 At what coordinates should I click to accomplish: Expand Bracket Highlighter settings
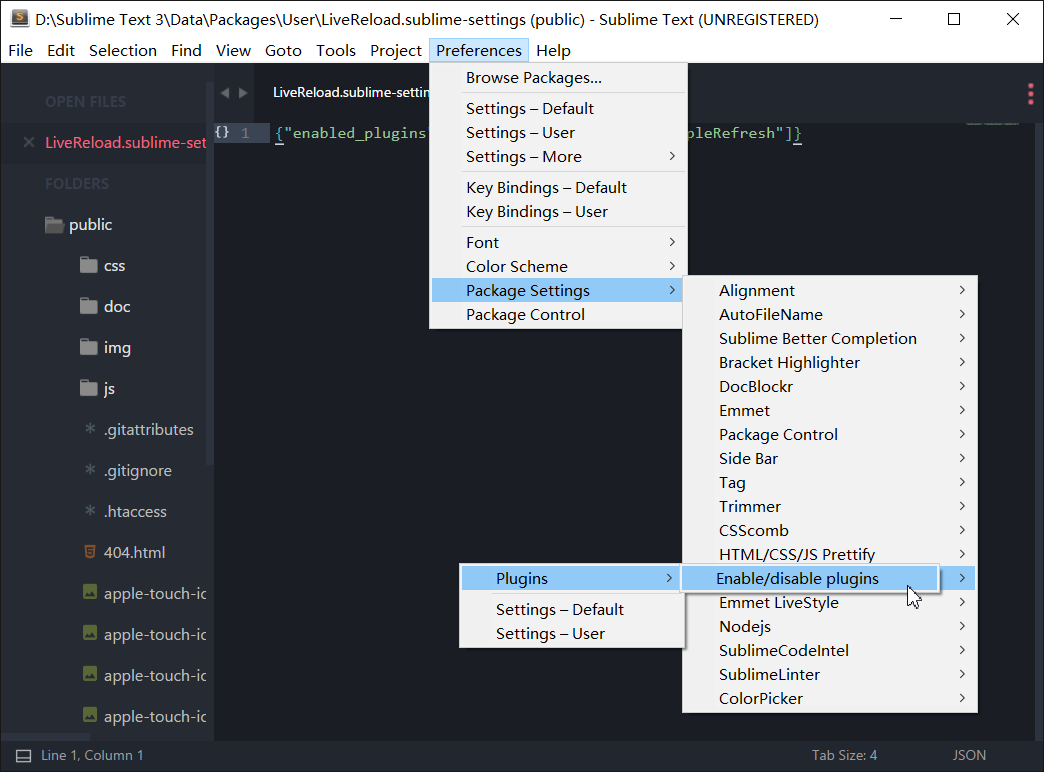click(x=830, y=362)
